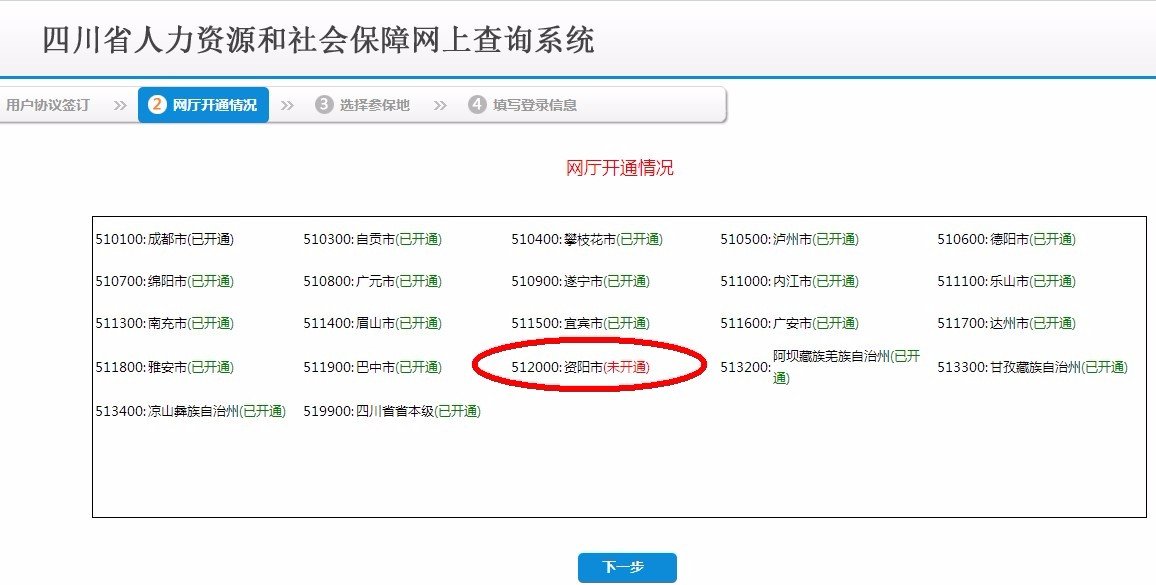Click the 攀枝花市(已开通) link
This screenshot has width=1156, height=585.
point(590,237)
